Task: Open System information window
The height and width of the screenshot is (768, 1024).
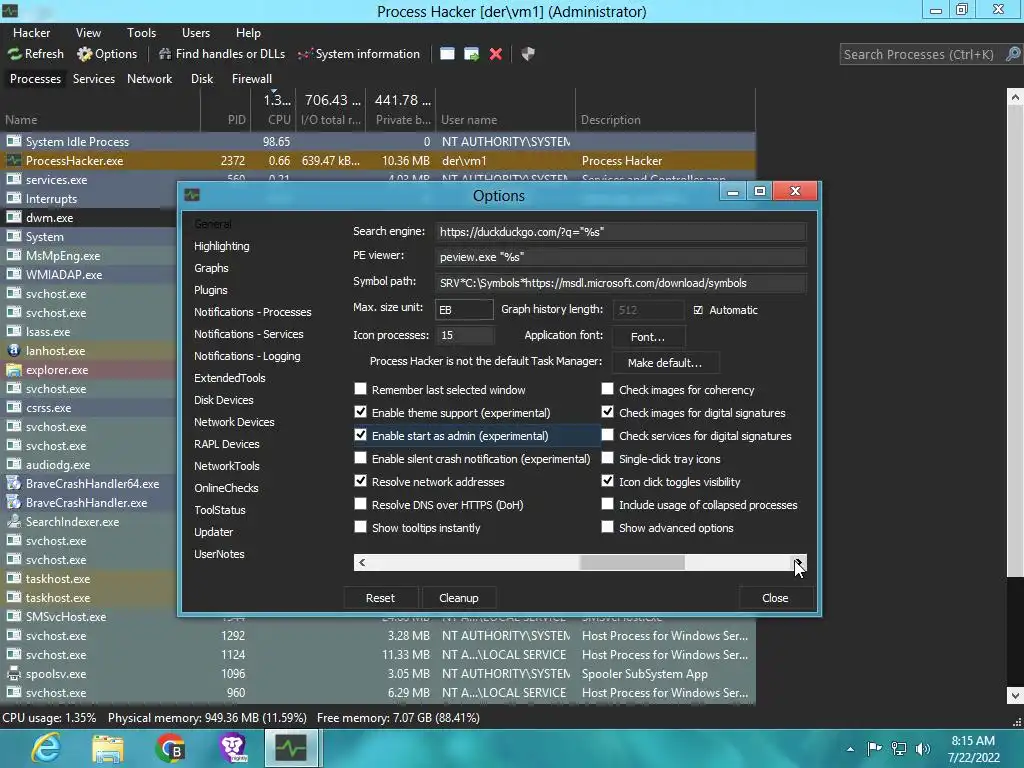Action: point(359,54)
